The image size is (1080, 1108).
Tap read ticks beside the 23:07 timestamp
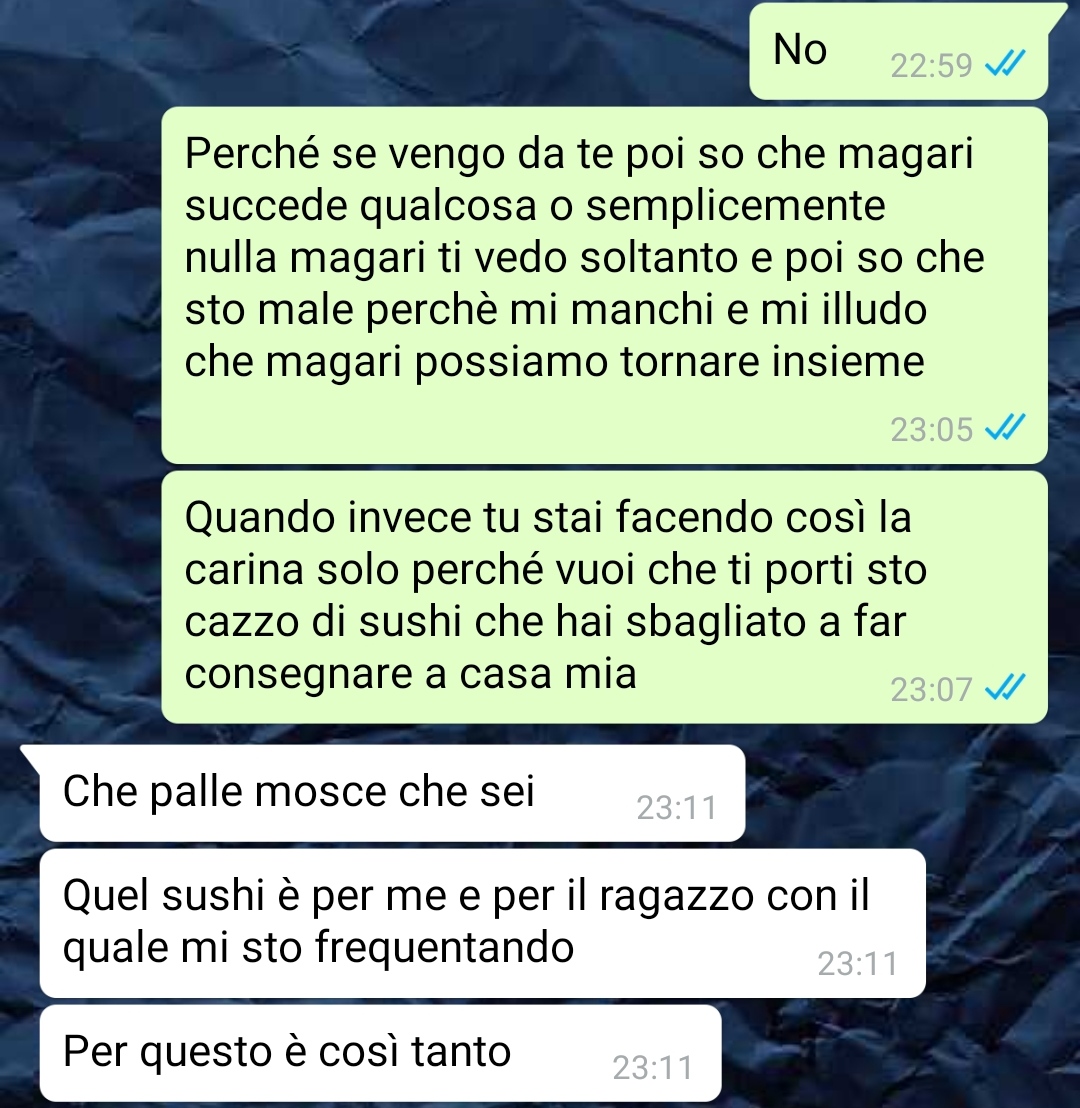[1004, 688]
